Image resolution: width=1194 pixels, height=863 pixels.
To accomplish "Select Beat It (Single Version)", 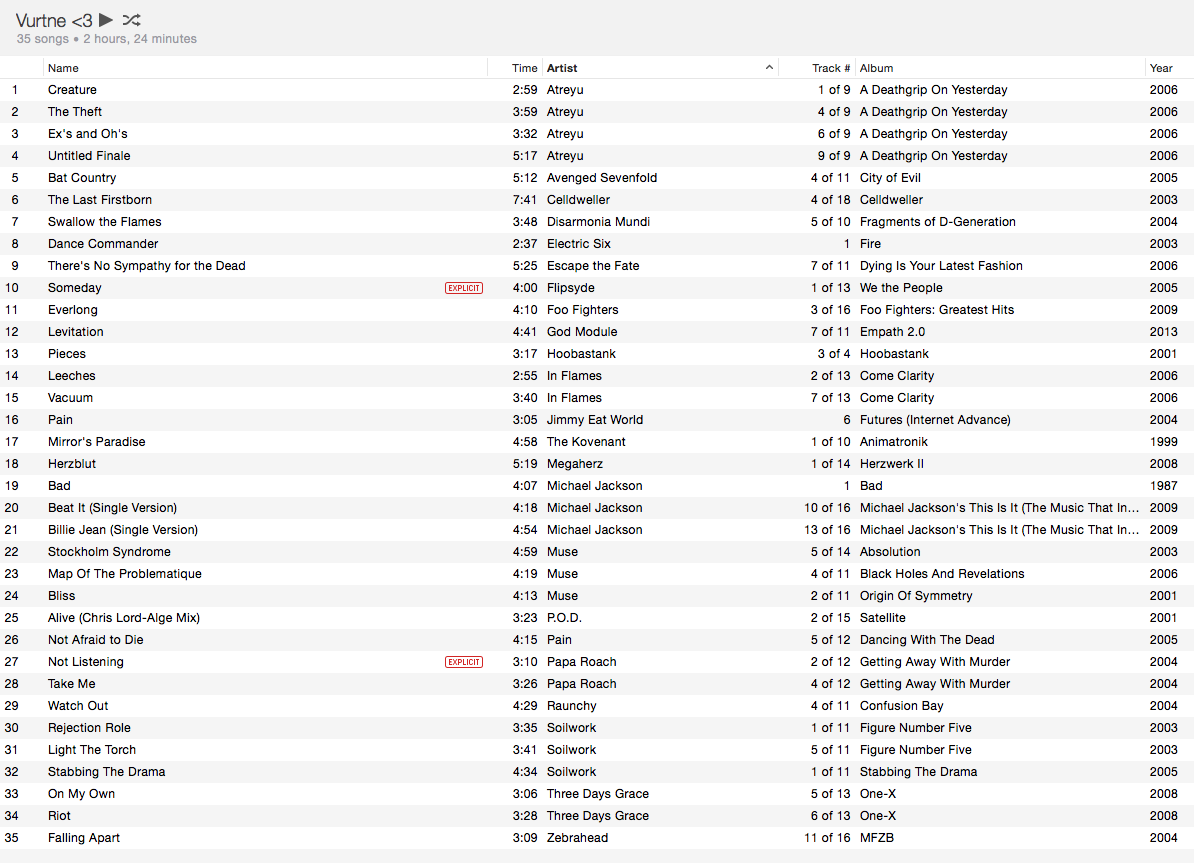I will coord(112,508).
